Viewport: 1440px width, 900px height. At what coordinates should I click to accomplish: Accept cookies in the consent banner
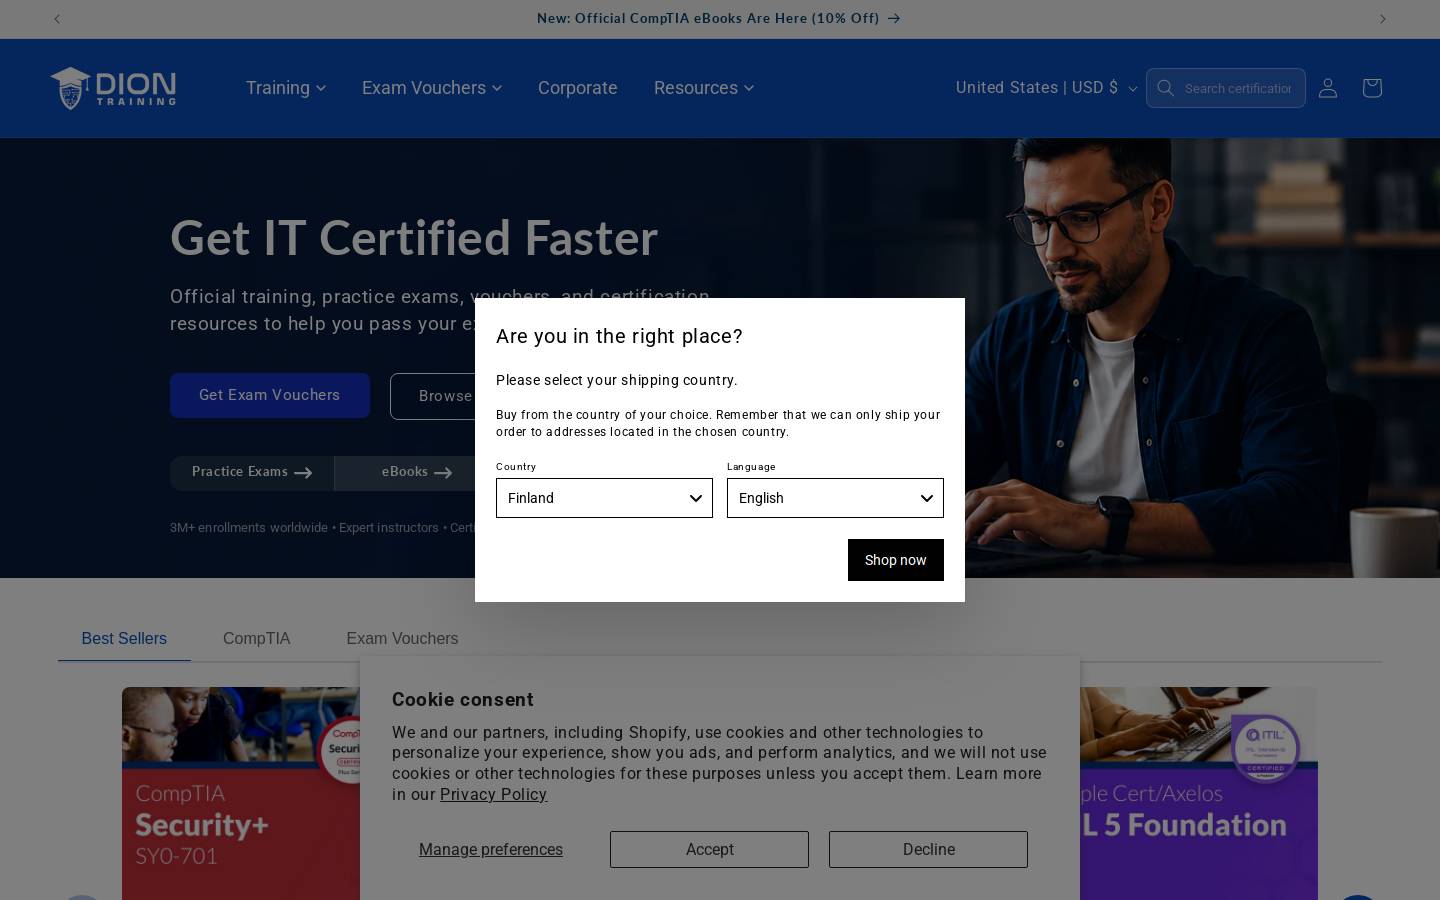click(x=709, y=849)
